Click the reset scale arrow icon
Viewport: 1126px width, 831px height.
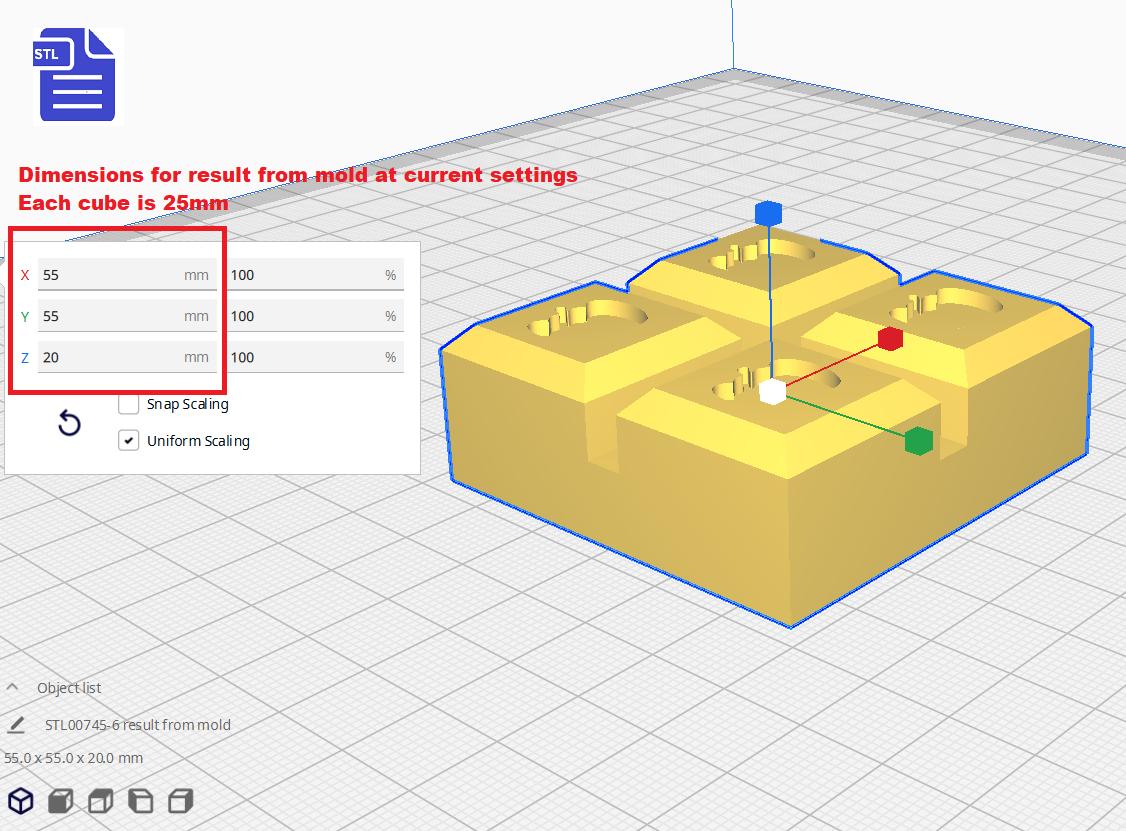click(x=69, y=423)
